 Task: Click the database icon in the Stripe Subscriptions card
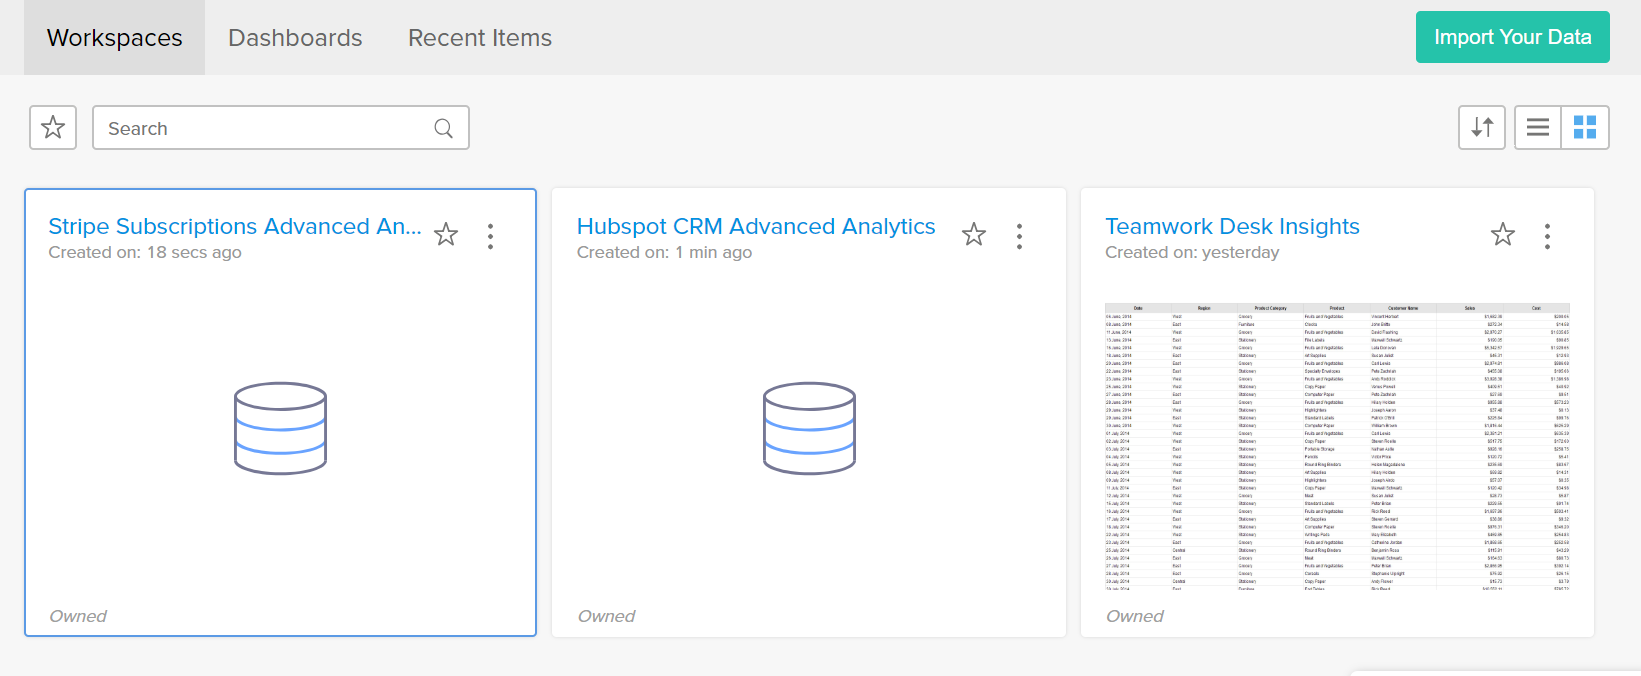(281, 428)
